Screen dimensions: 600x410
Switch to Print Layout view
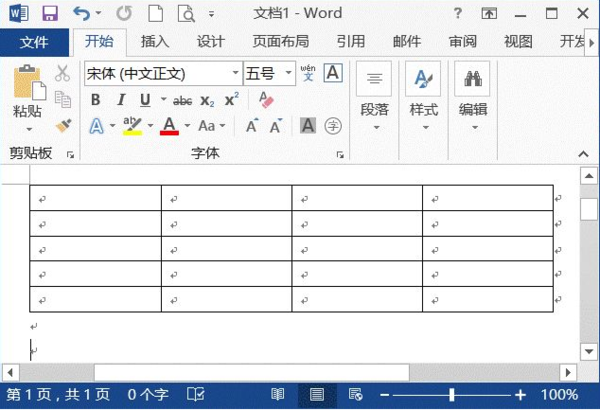click(x=317, y=394)
